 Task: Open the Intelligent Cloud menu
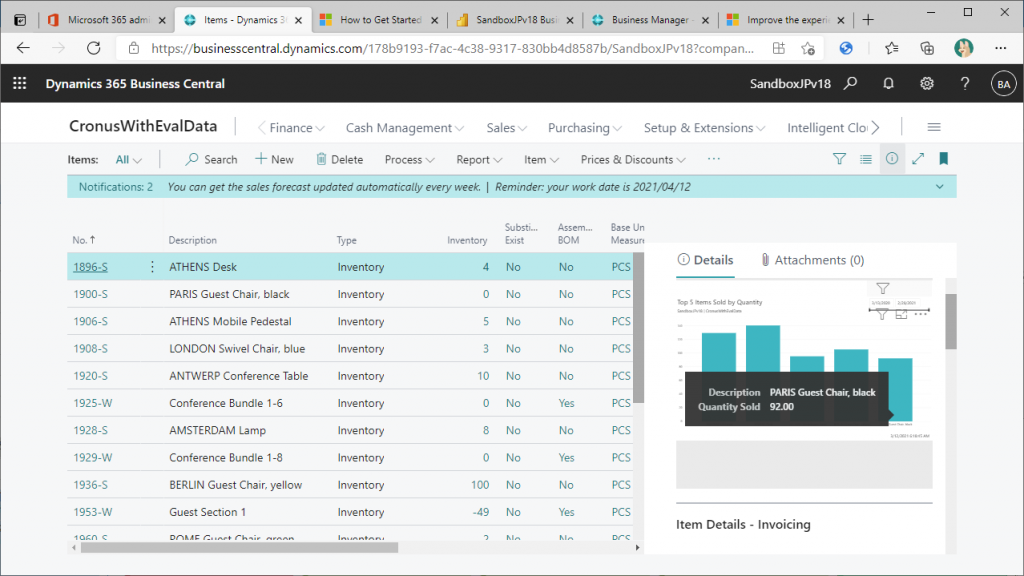(x=827, y=128)
